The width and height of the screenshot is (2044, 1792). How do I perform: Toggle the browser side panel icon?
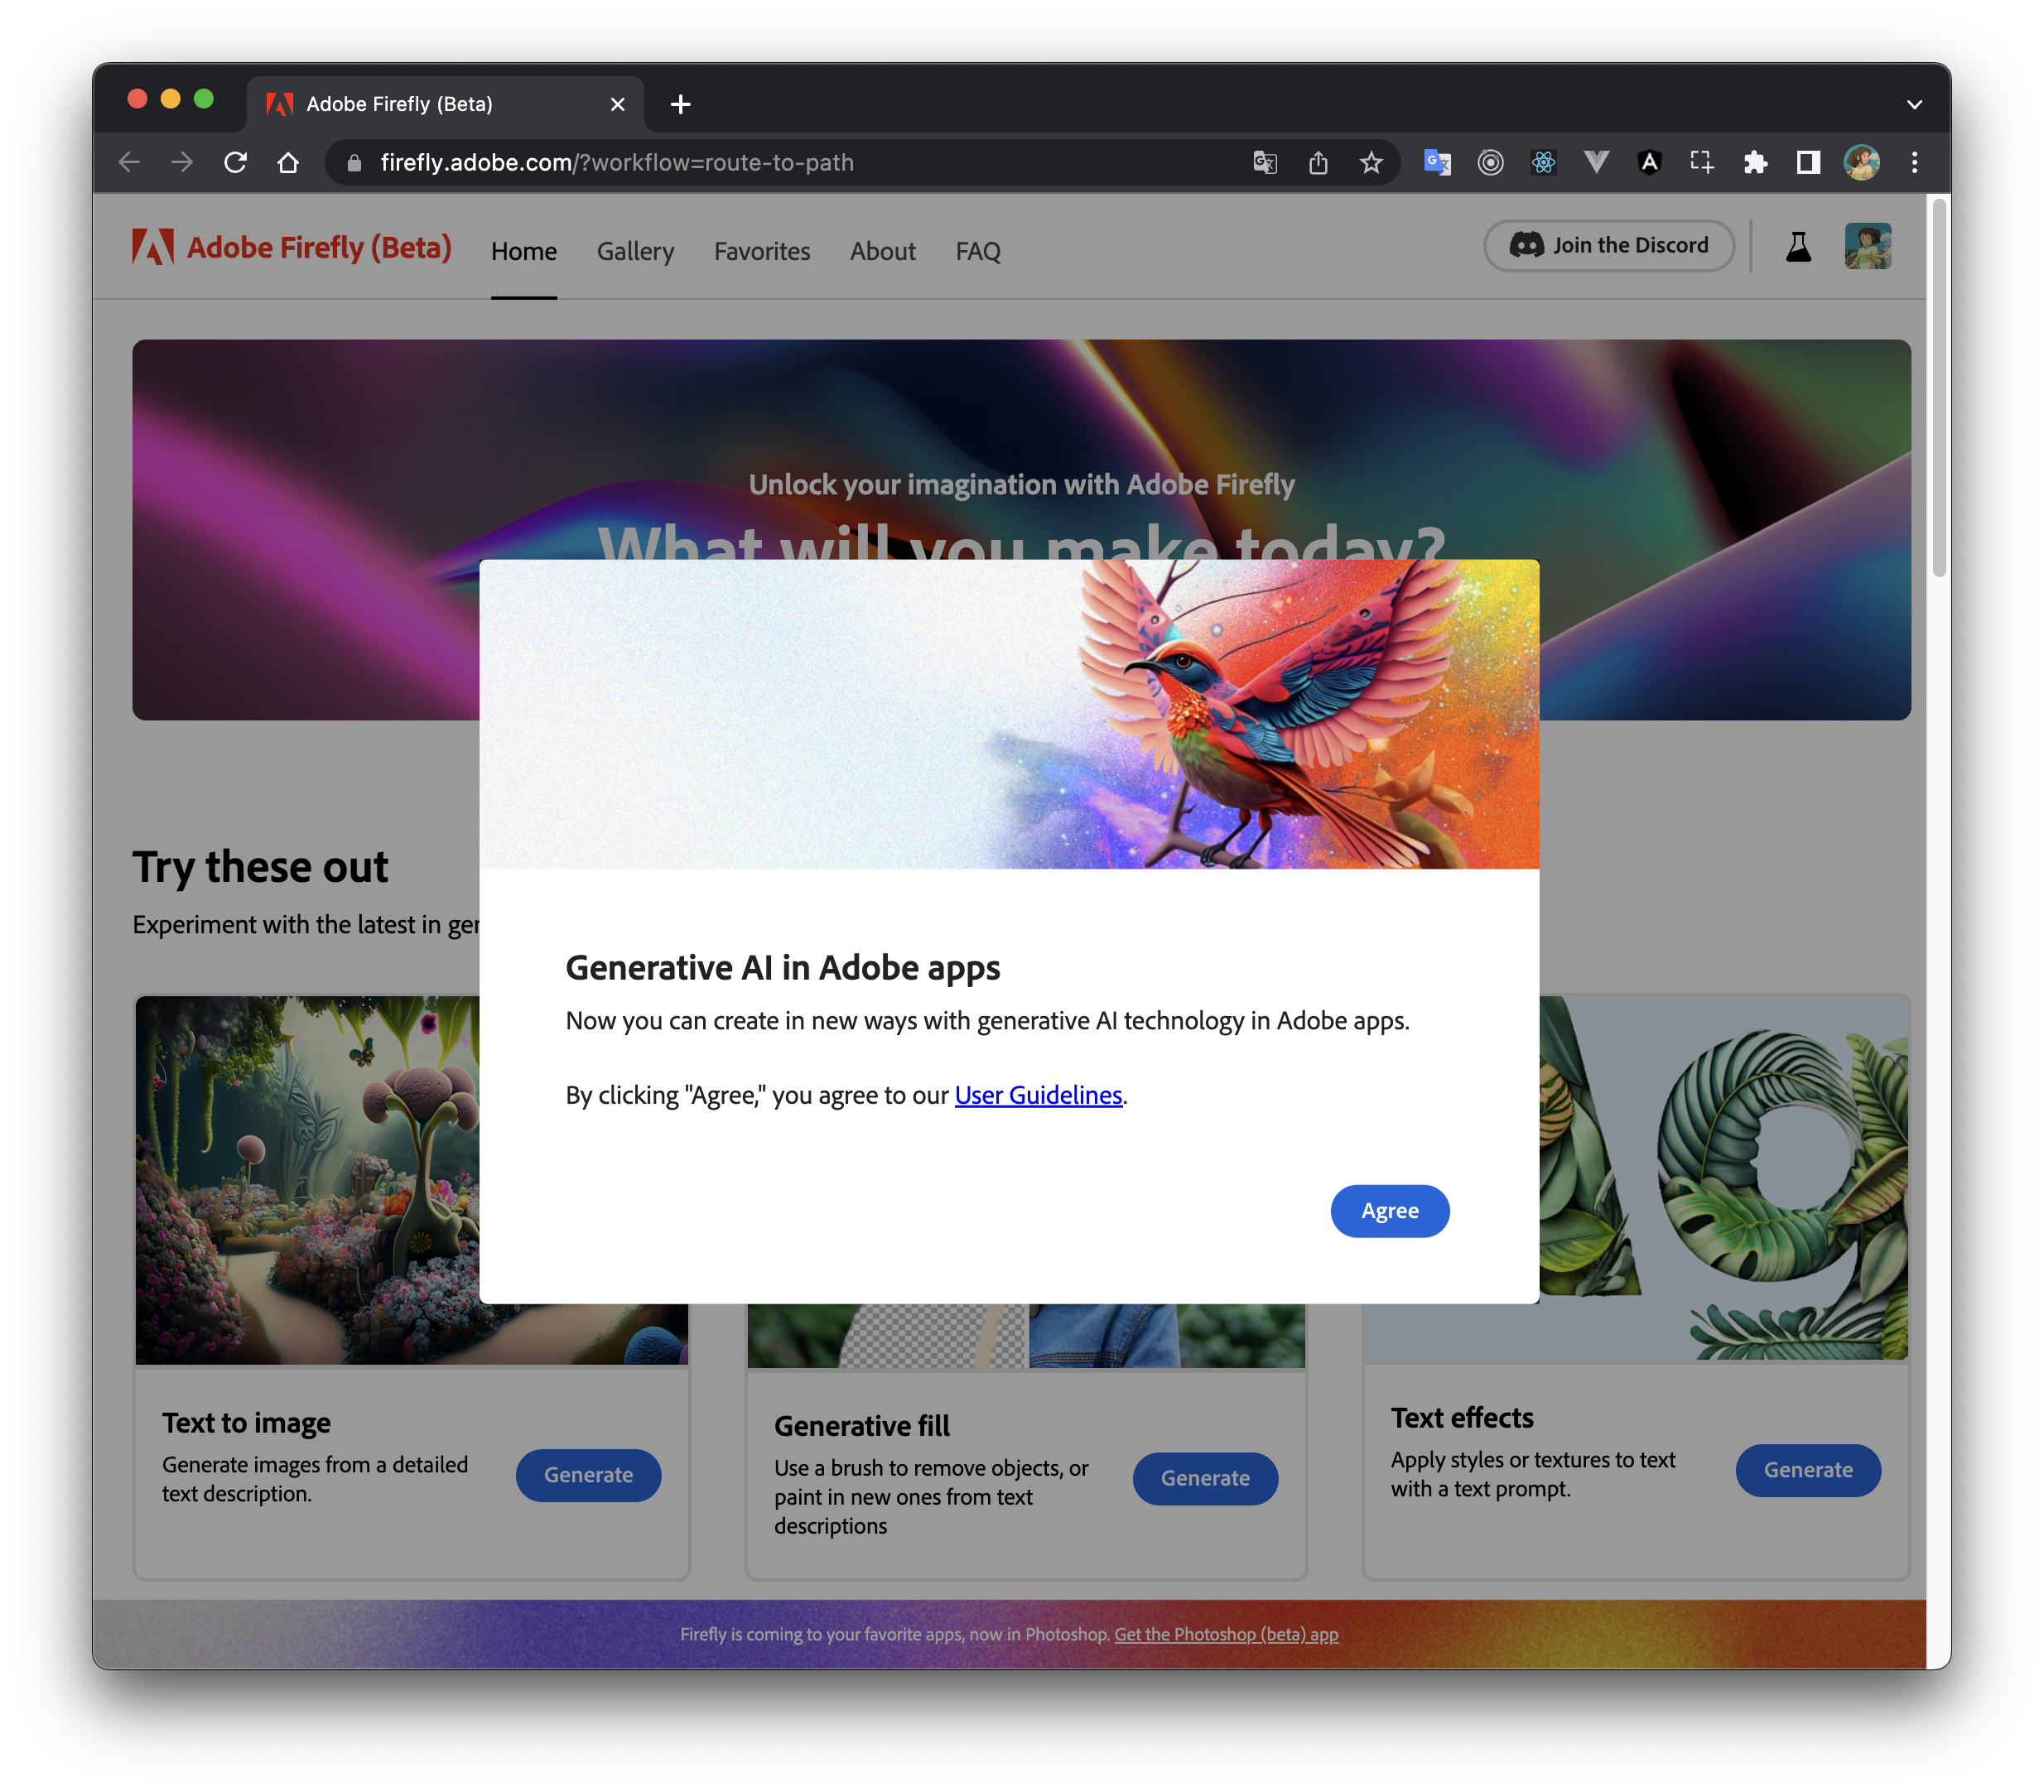click(x=1807, y=162)
